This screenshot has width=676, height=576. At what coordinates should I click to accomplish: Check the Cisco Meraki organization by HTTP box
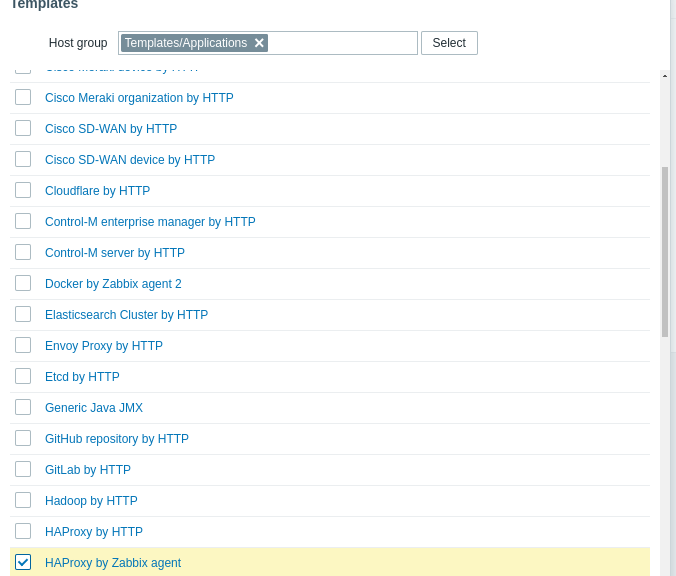click(23, 97)
